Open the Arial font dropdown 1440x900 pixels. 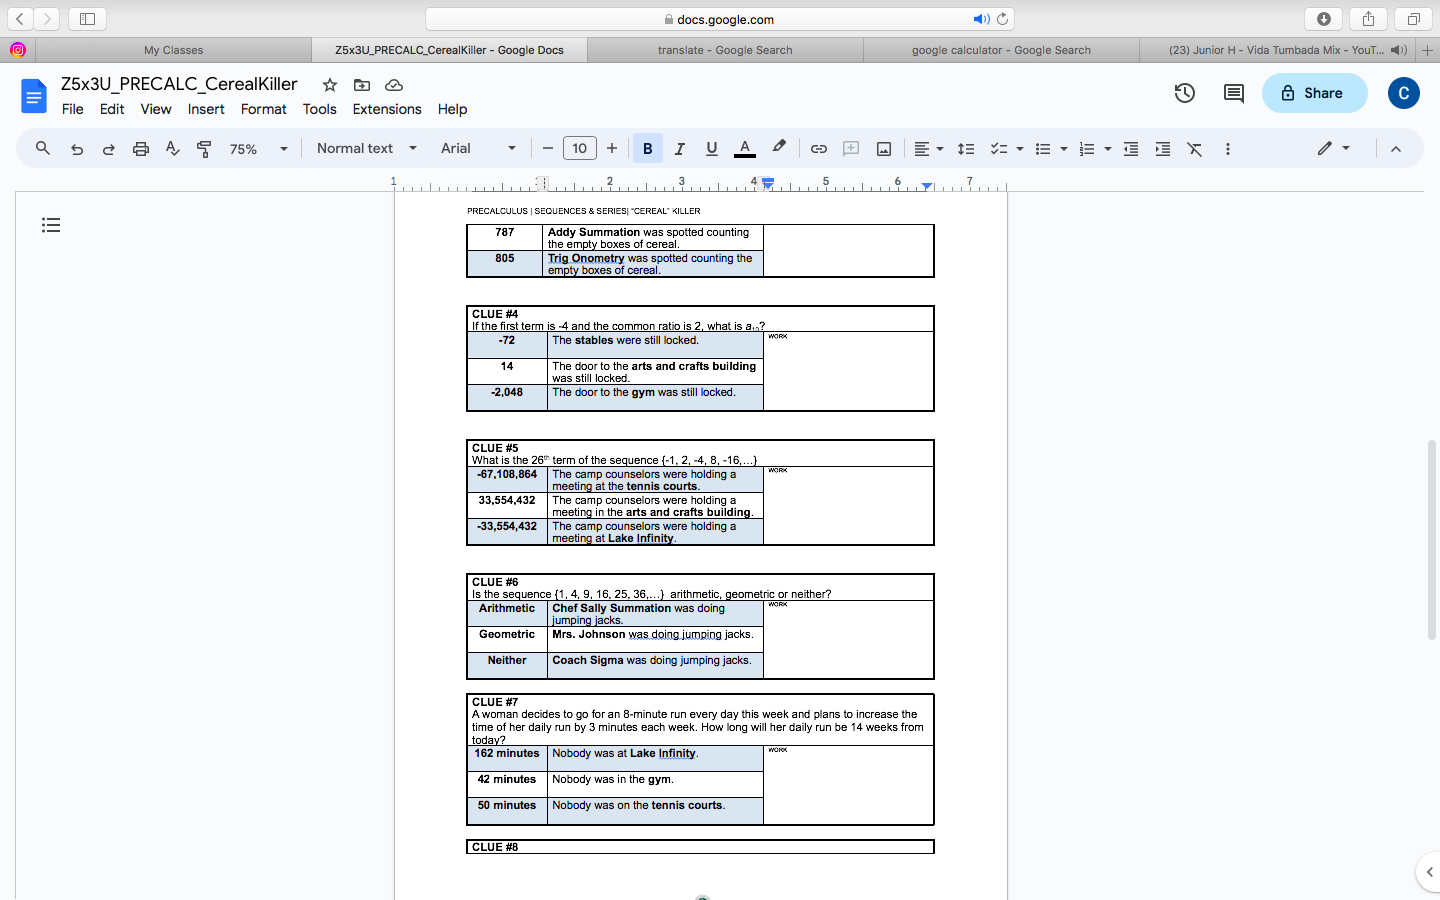pos(478,148)
